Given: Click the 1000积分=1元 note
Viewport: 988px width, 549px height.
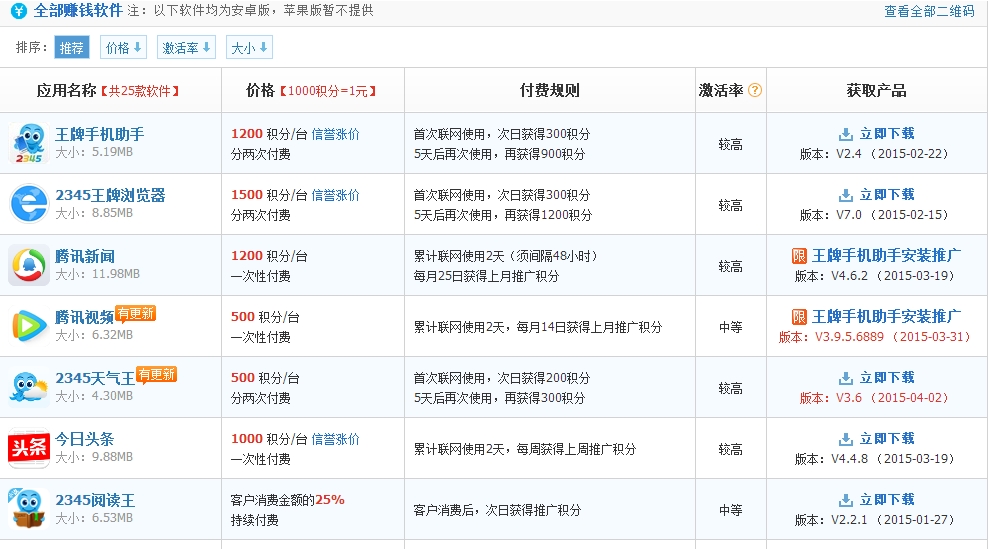Looking at the screenshot, I should pyautogui.click(x=328, y=91).
